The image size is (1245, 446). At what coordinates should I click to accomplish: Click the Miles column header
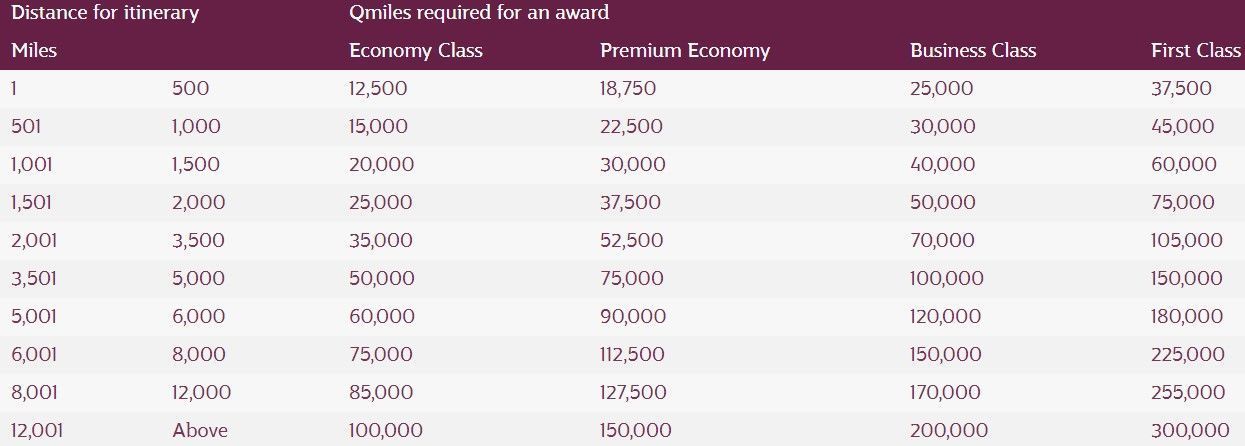(34, 51)
